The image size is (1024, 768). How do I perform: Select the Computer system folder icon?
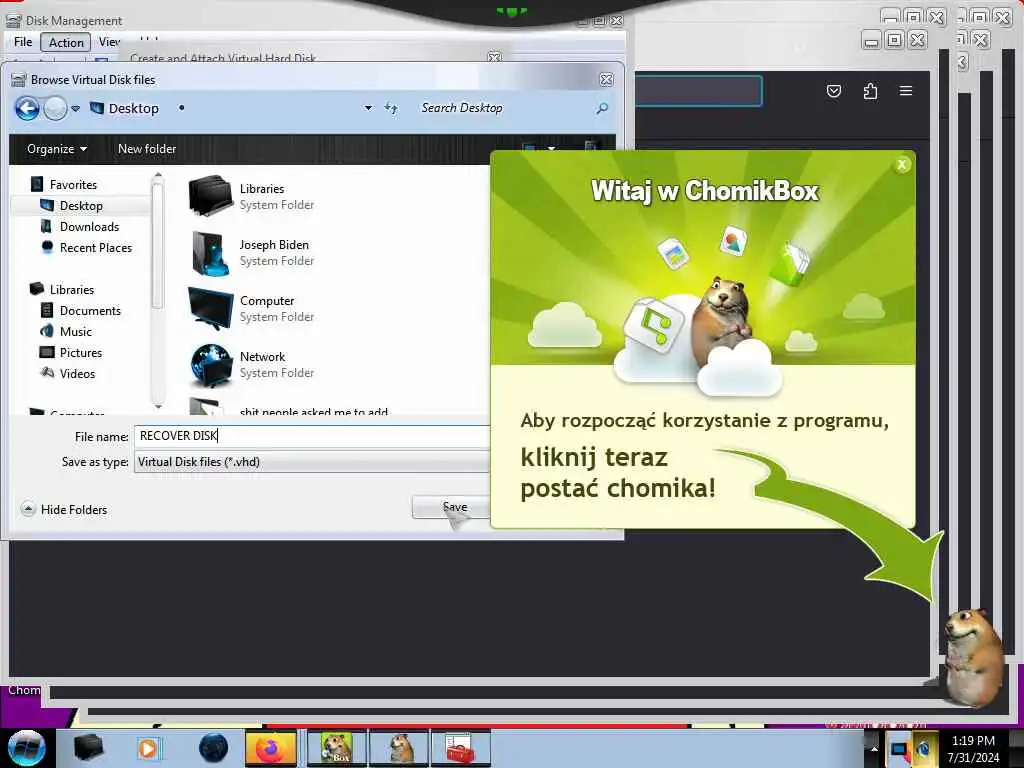pyautogui.click(x=210, y=308)
